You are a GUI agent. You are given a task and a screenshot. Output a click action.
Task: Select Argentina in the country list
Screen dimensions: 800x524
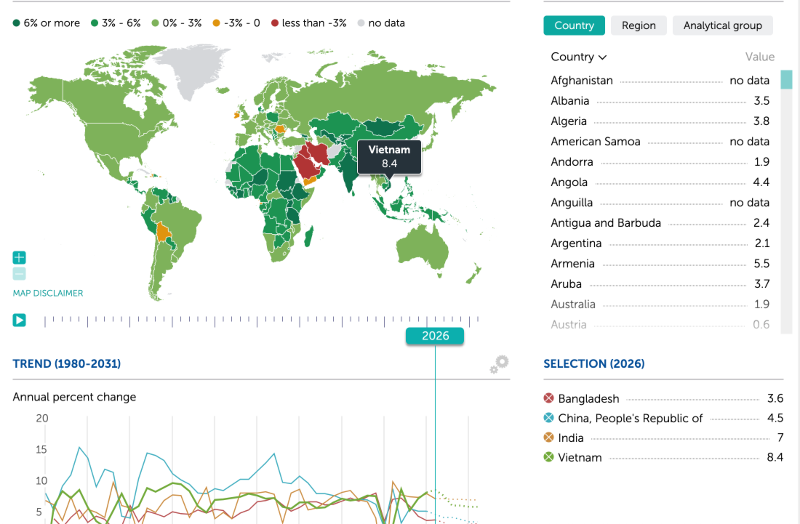click(660, 243)
